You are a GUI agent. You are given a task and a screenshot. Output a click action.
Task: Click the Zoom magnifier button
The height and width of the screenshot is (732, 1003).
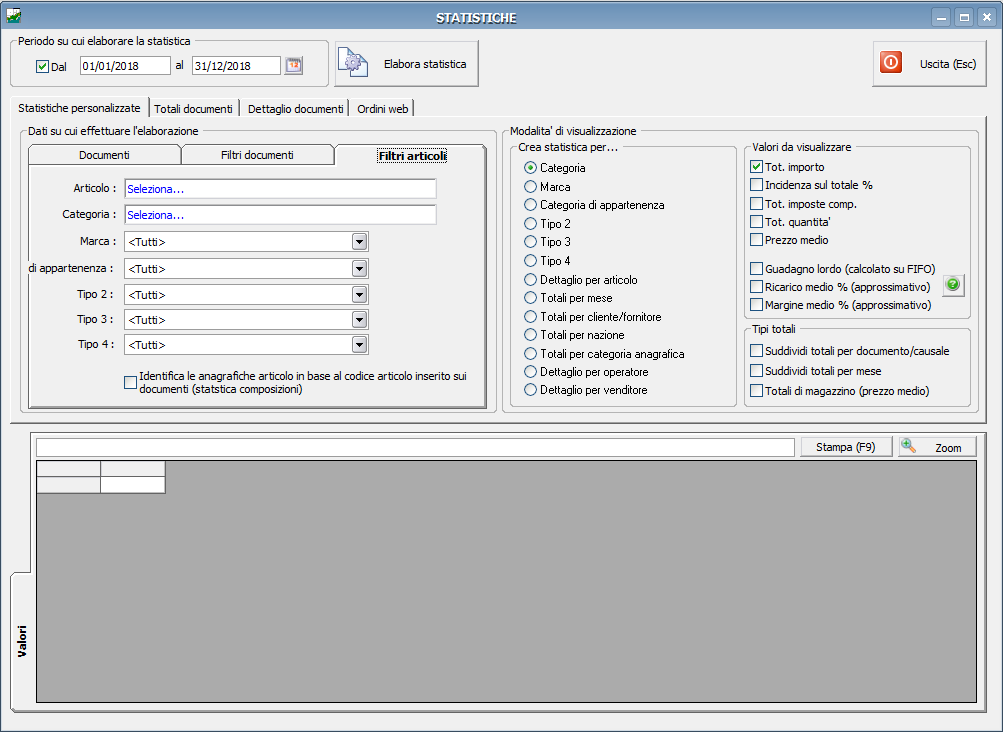click(937, 448)
